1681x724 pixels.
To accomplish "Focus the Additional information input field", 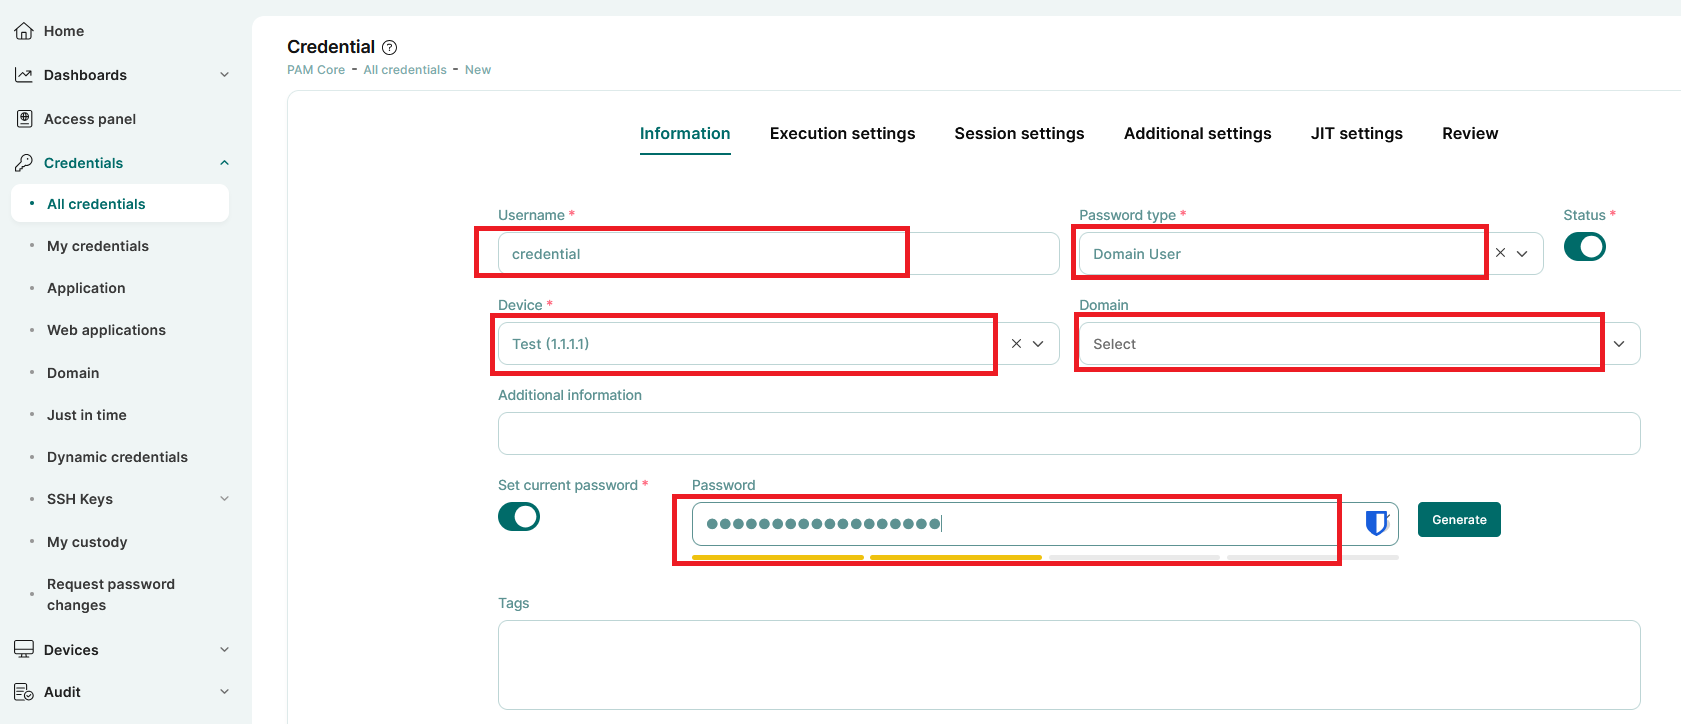I will [1068, 434].
